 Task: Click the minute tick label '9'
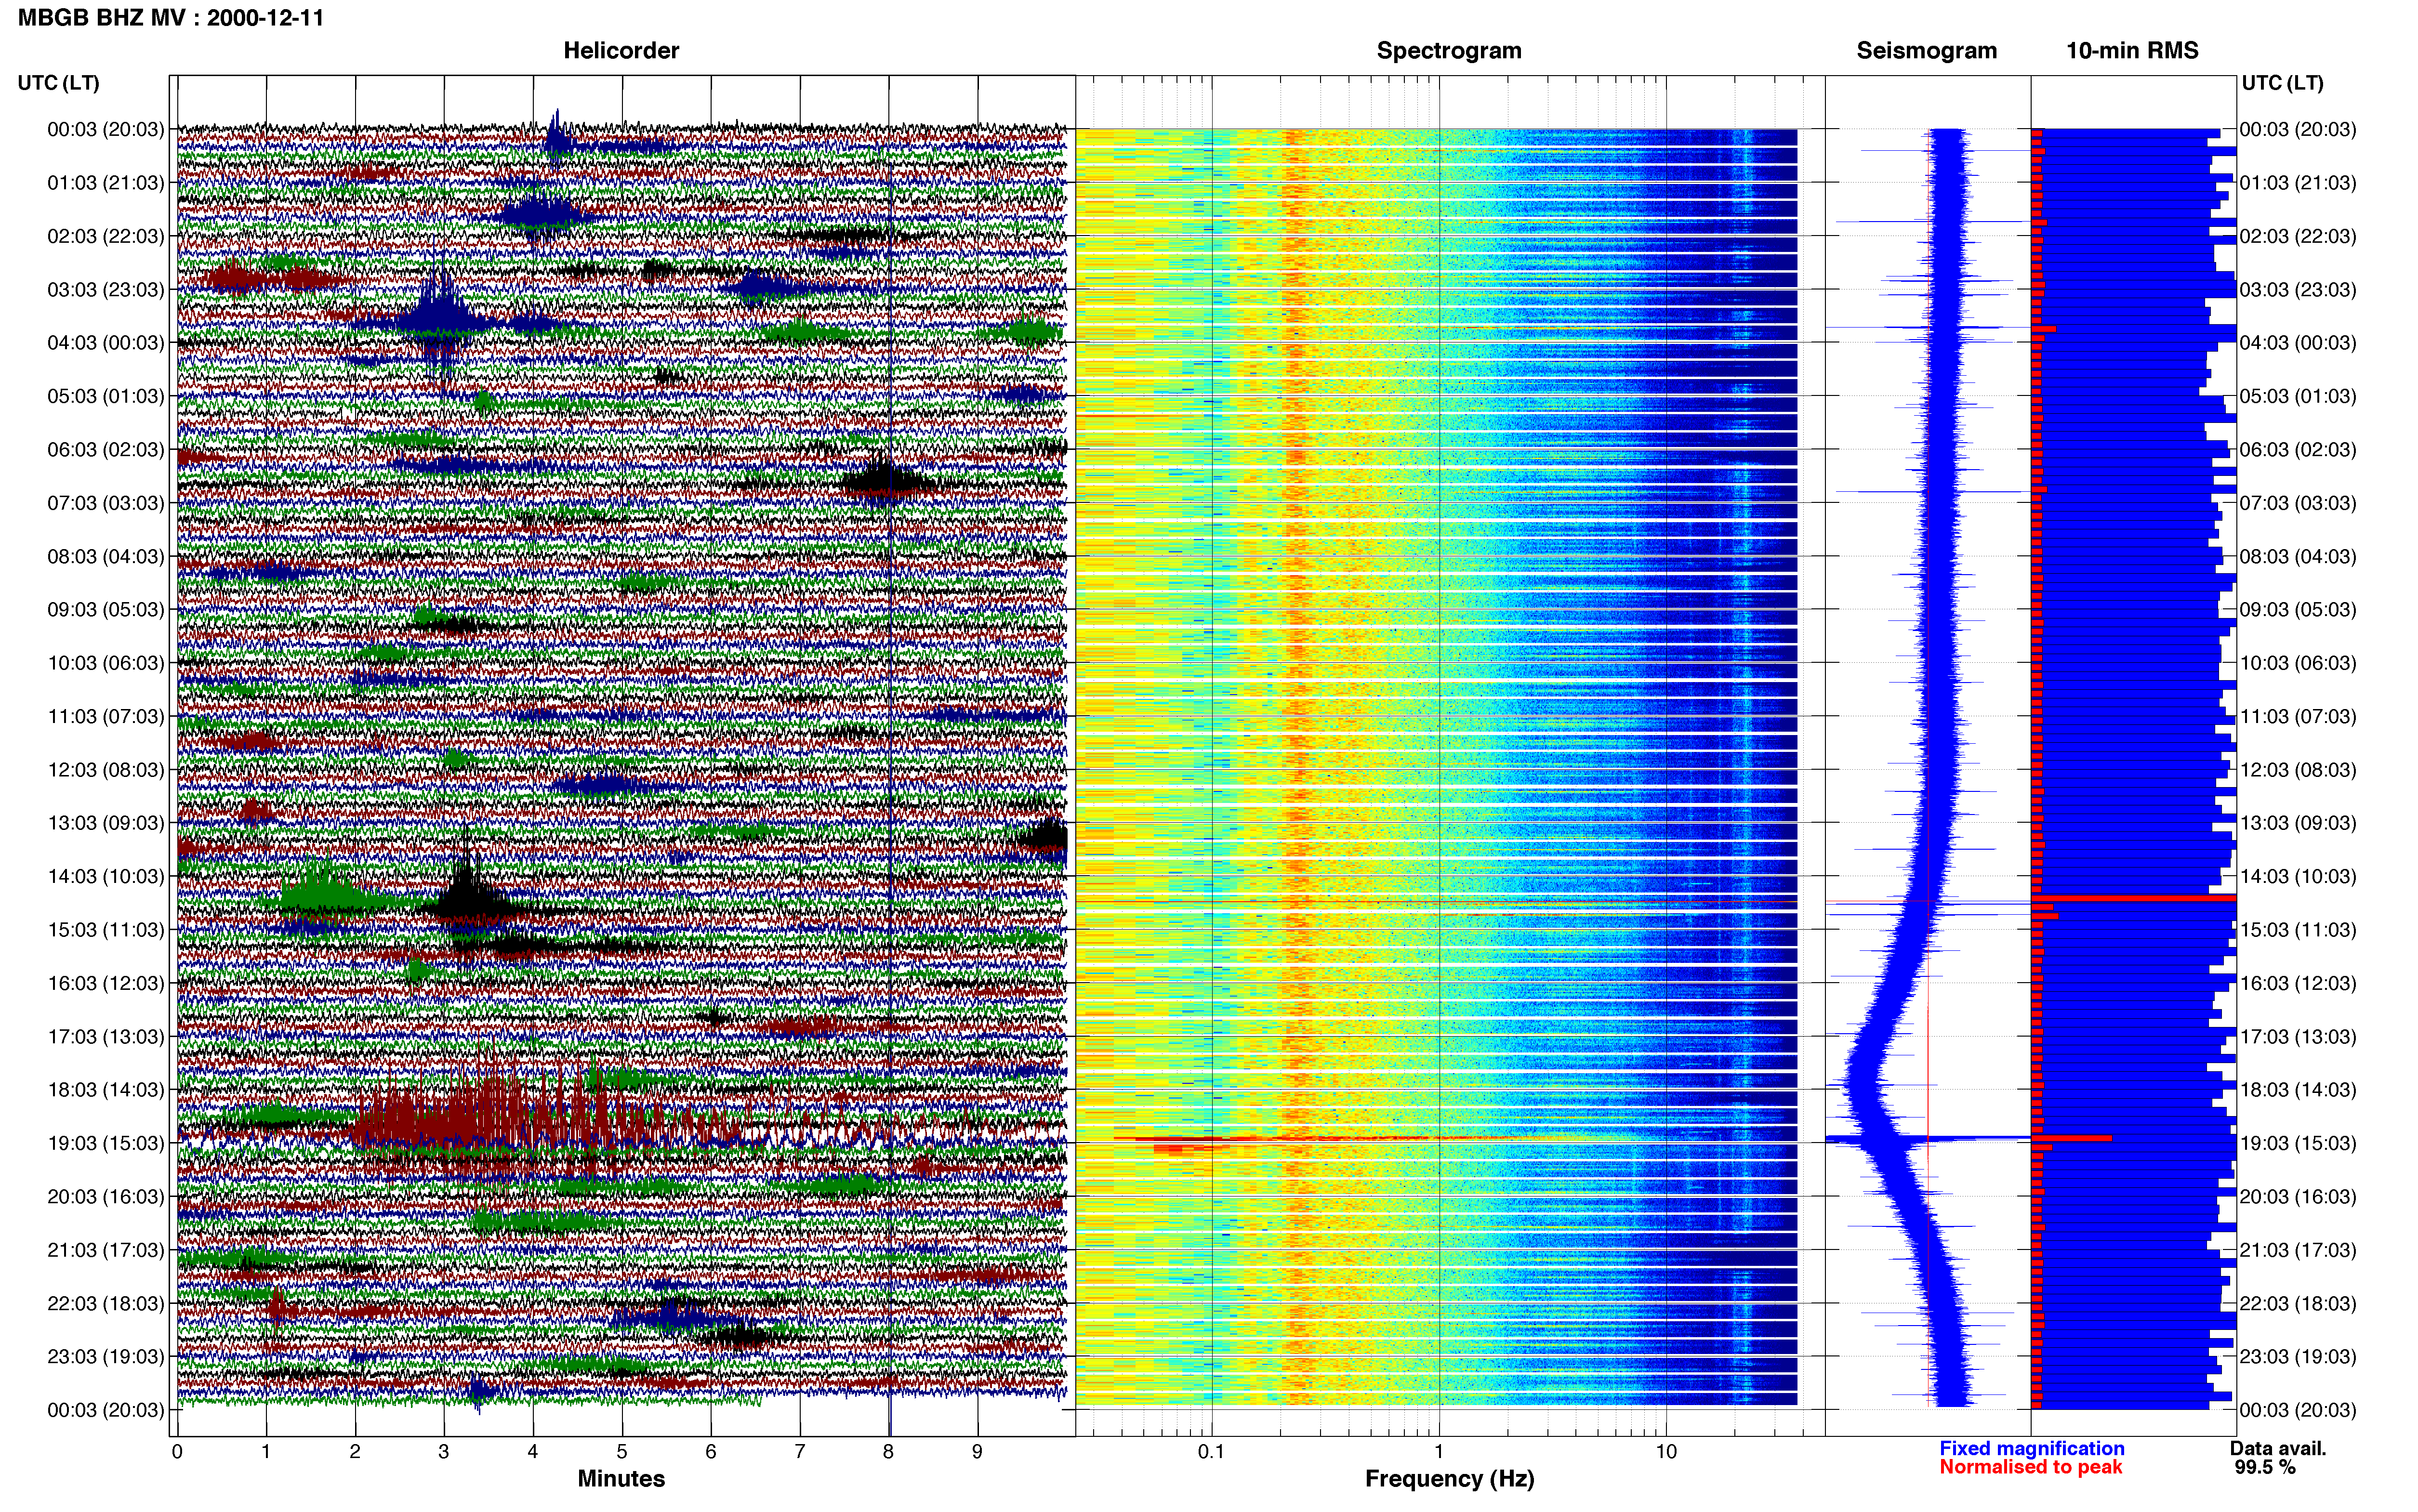[977, 1452]
